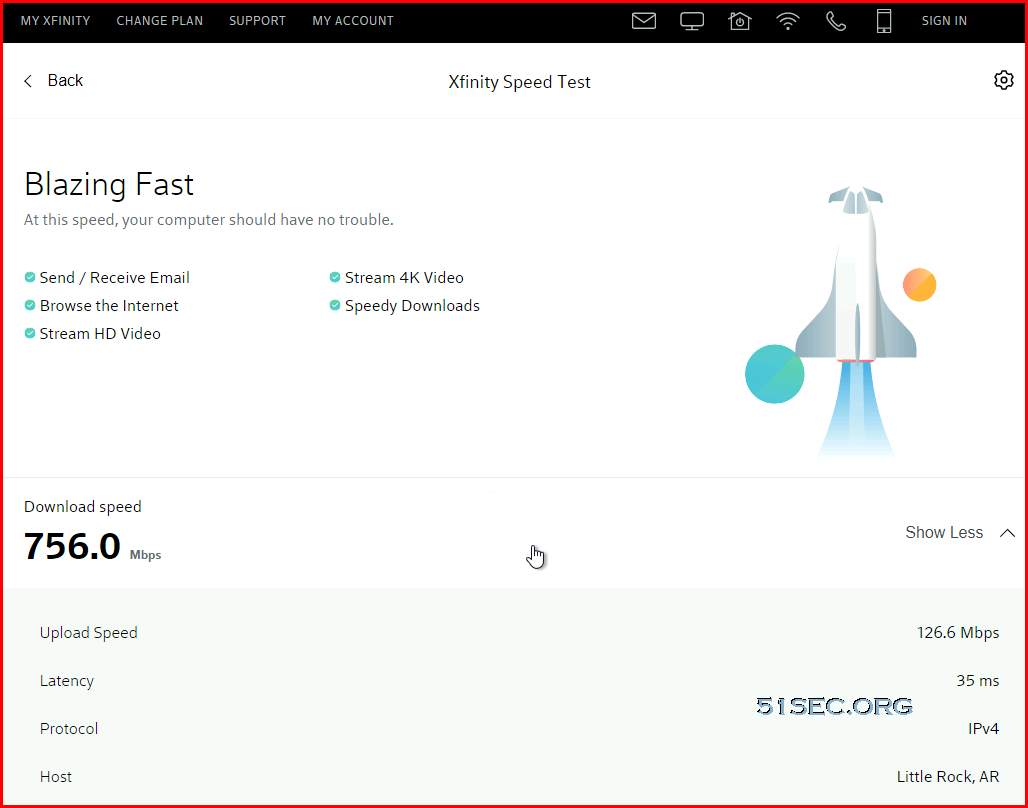Click the WiFi internet icon
The height and width of the screenshot is (808, 1028).
(x=787, y=21)
